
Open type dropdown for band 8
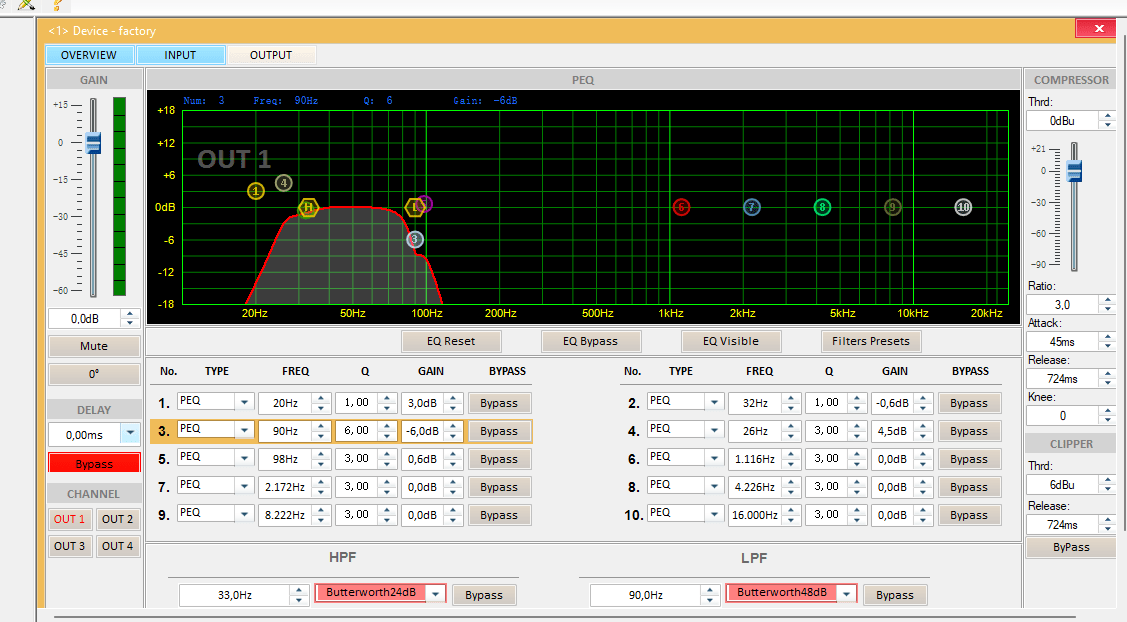(714, 486)
